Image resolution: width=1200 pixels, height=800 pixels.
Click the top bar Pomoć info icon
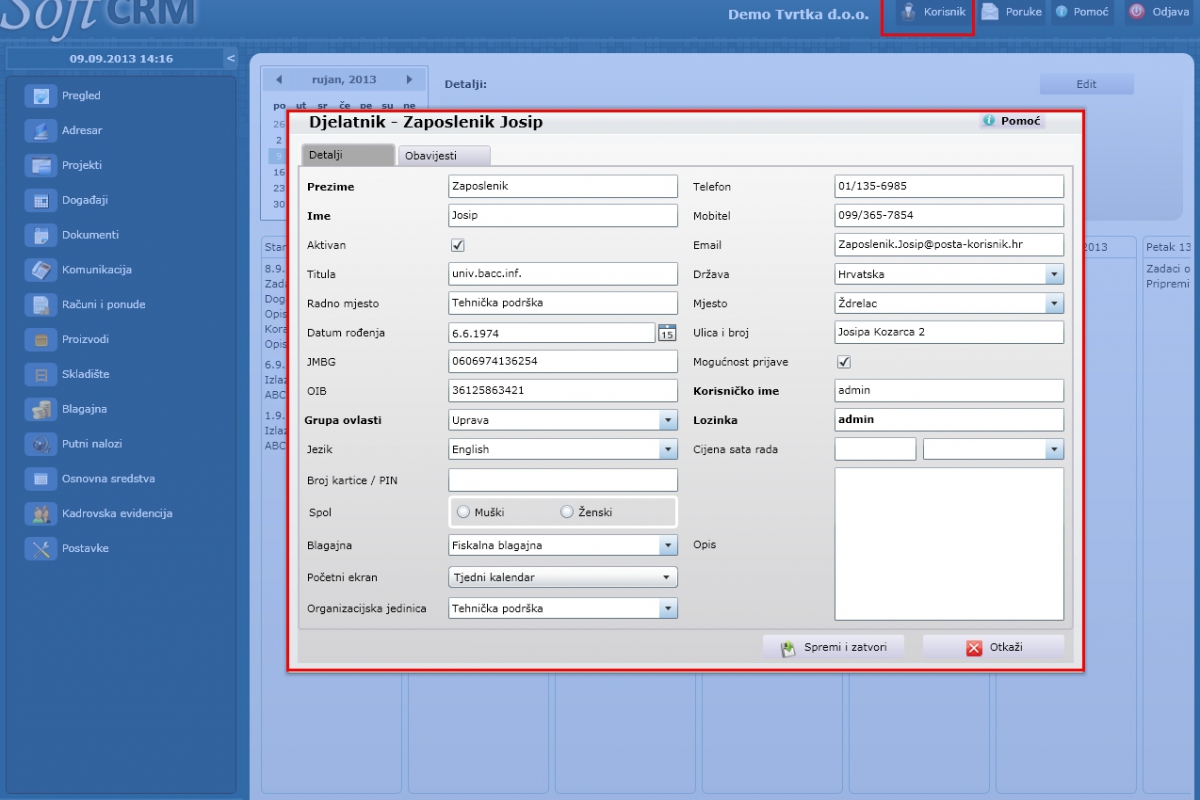click(1062, 12)
